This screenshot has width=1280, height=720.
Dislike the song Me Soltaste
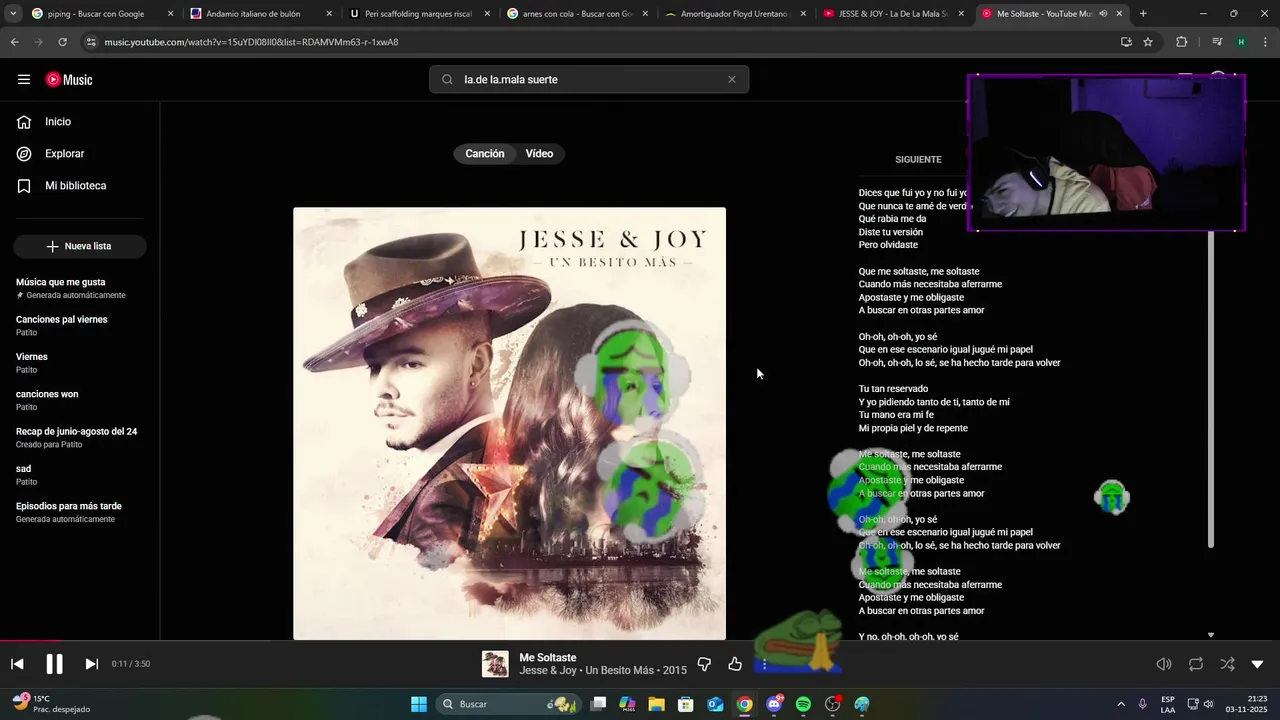pyautogui.click(x=704, y=664)
